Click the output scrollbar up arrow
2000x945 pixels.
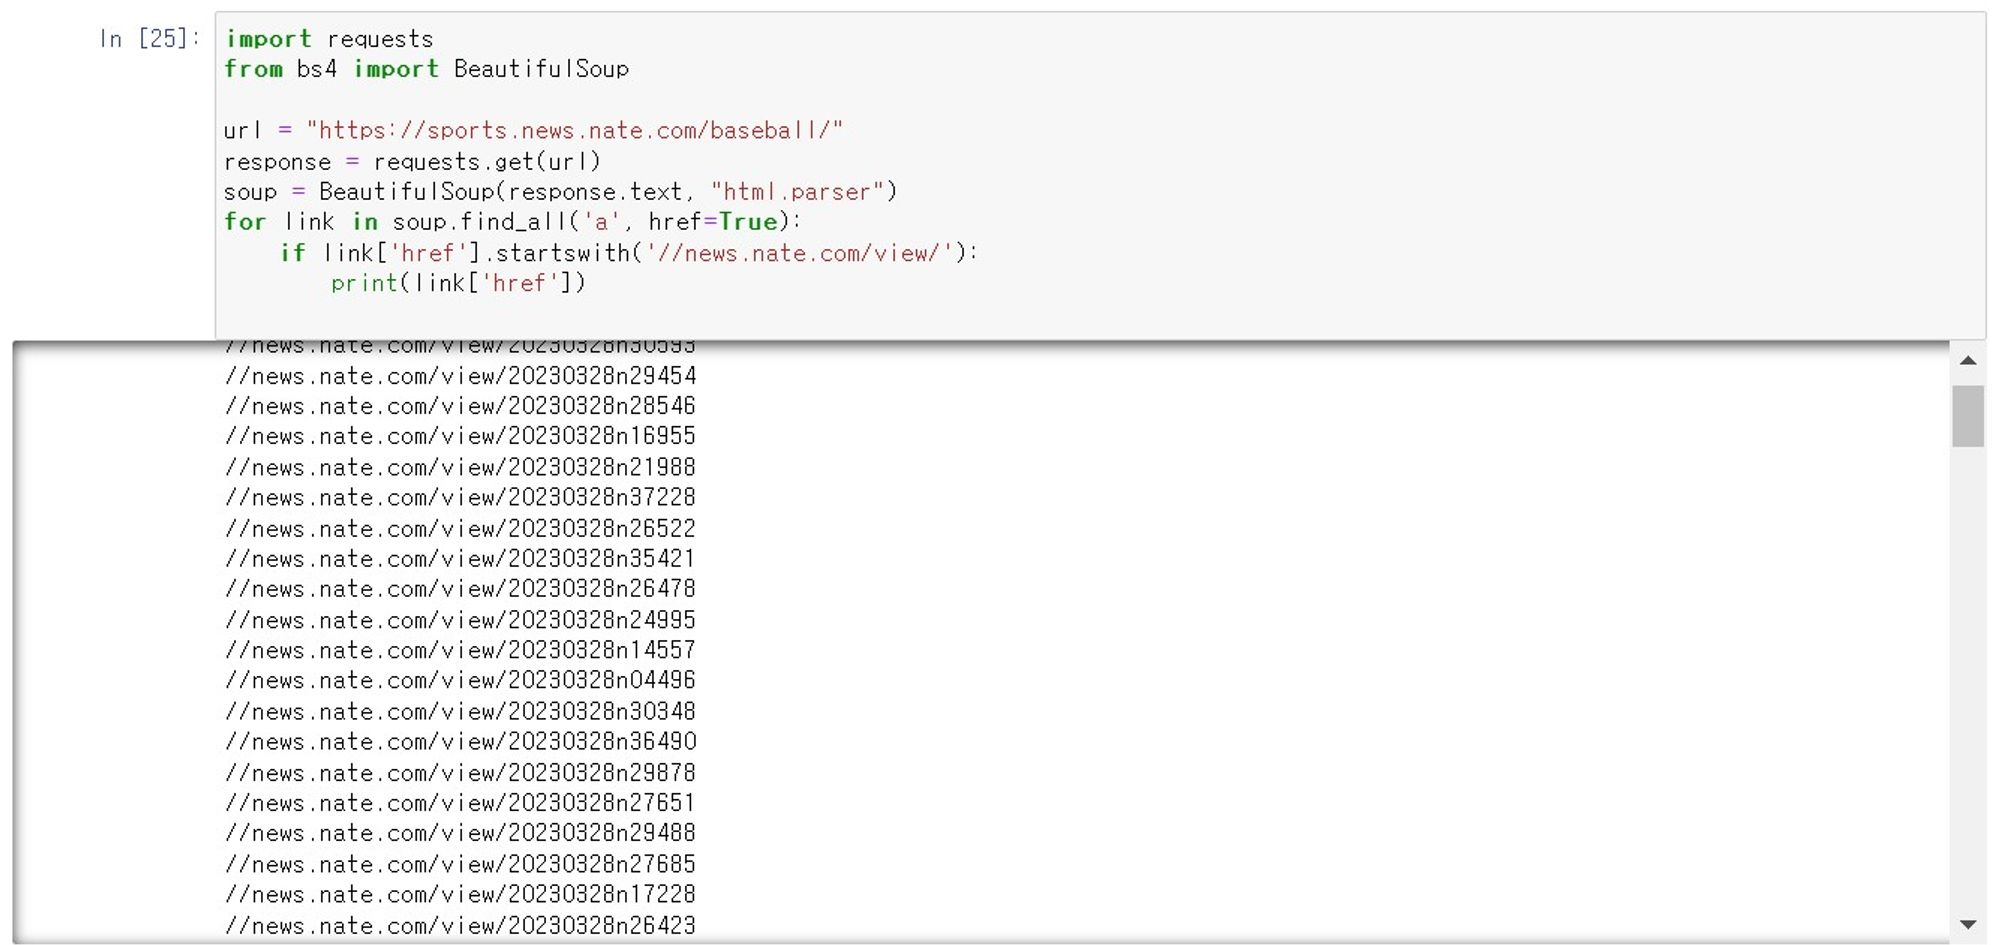(x=1967, y=361)
